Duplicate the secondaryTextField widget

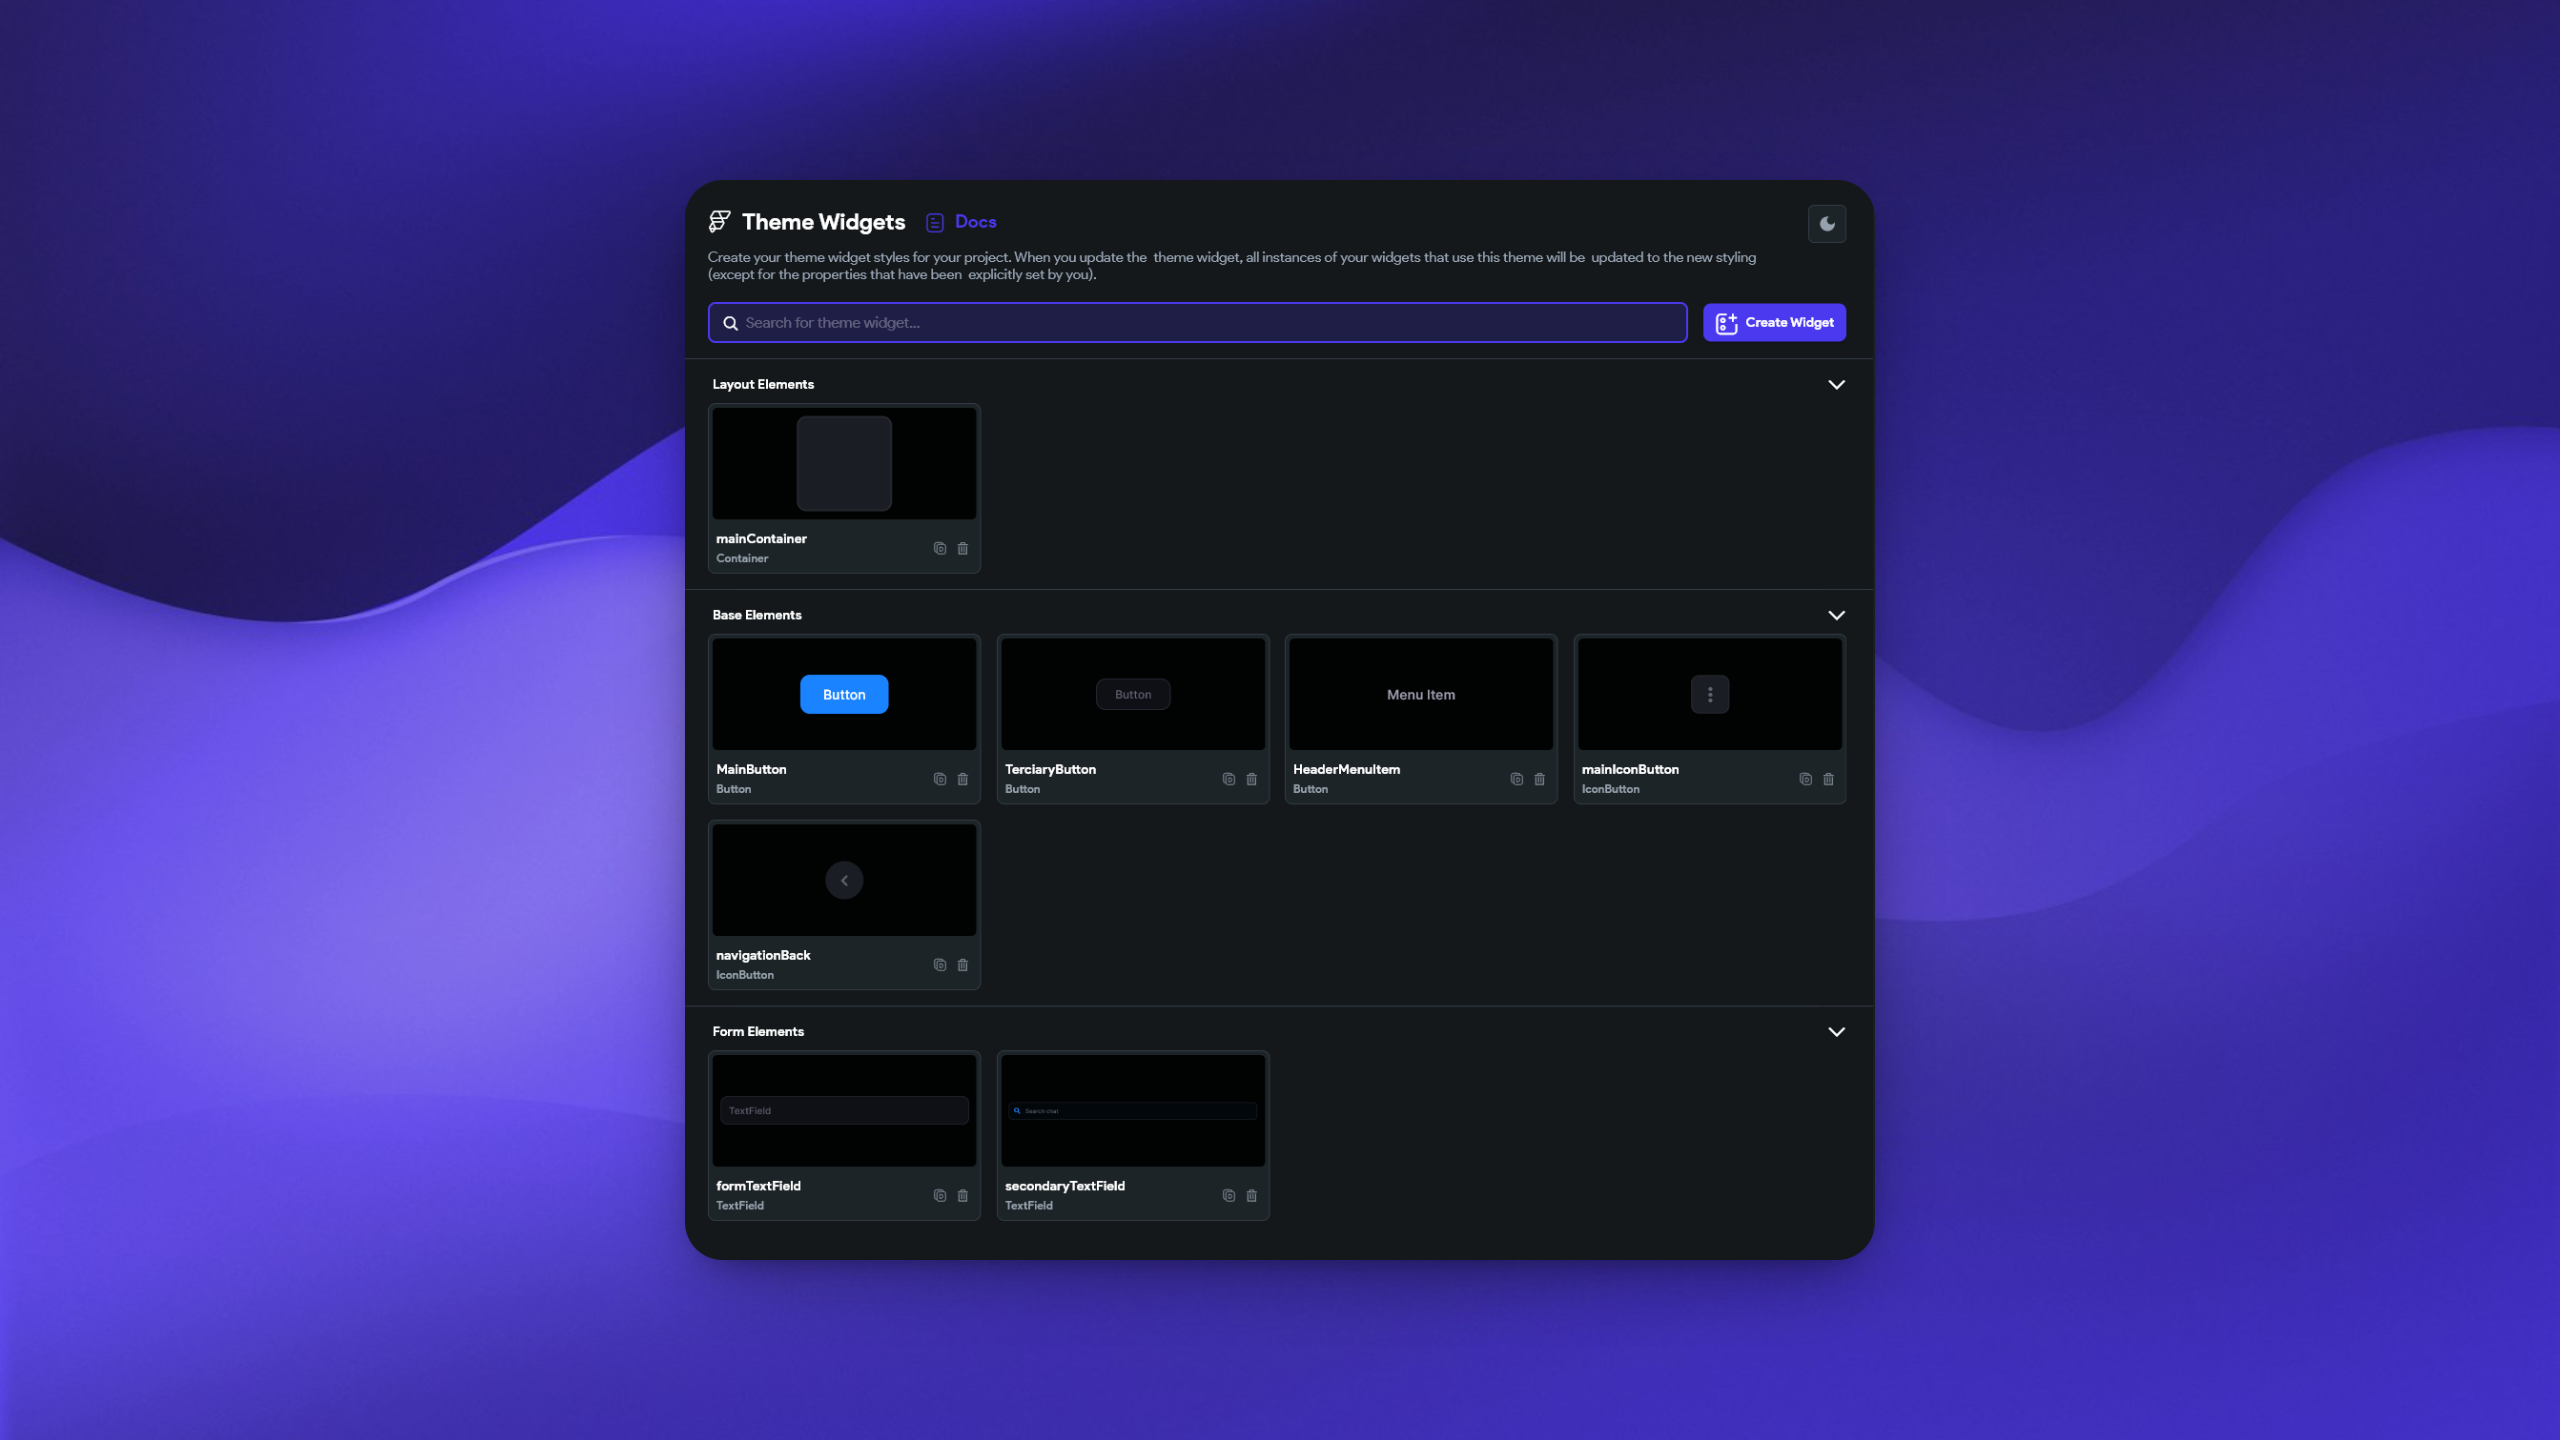1228,1196
